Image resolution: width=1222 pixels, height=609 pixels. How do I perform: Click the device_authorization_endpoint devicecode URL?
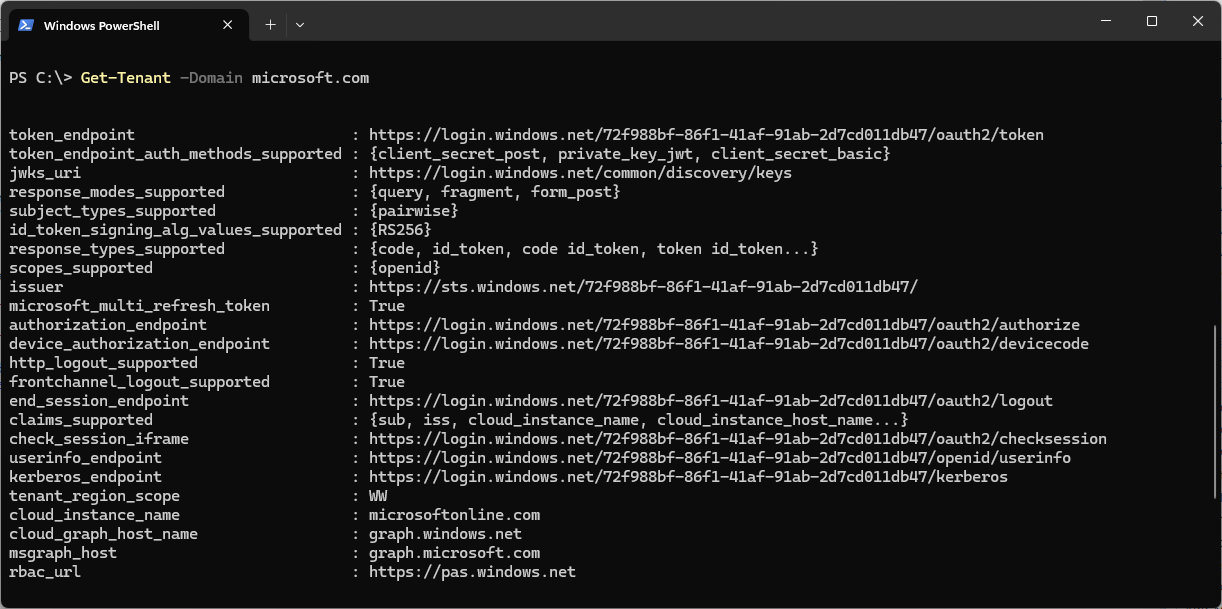pyautogui.click(x=728, y=344)
